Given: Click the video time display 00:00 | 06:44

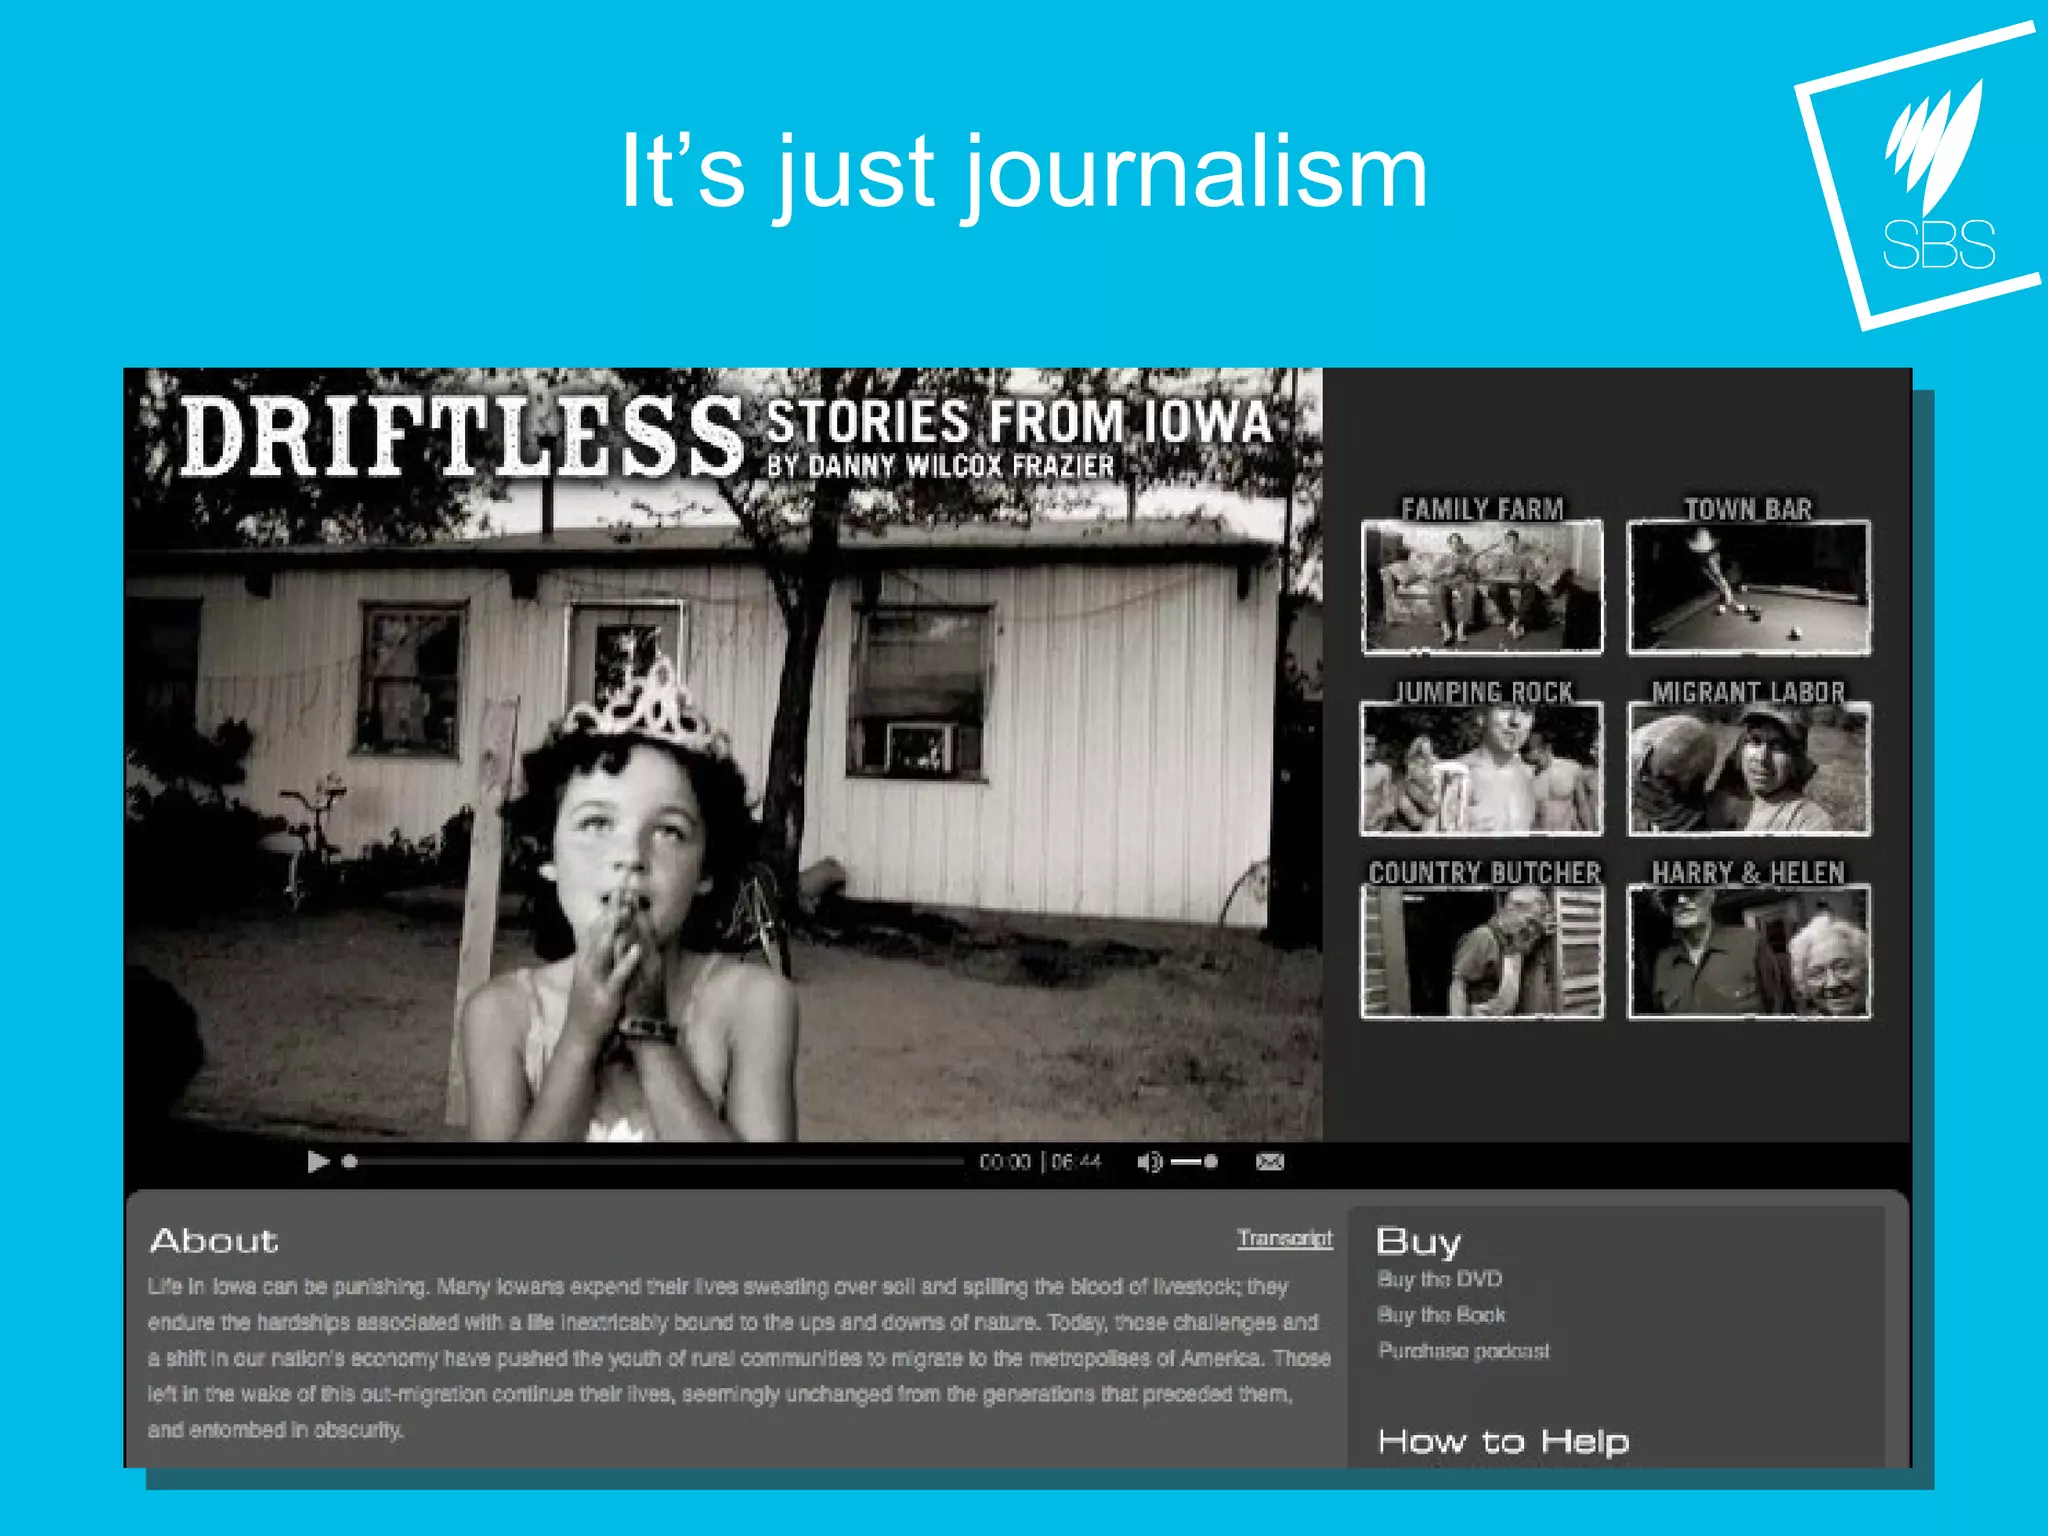Looking at the screenshot, I should click(x=1040, y=1161).
